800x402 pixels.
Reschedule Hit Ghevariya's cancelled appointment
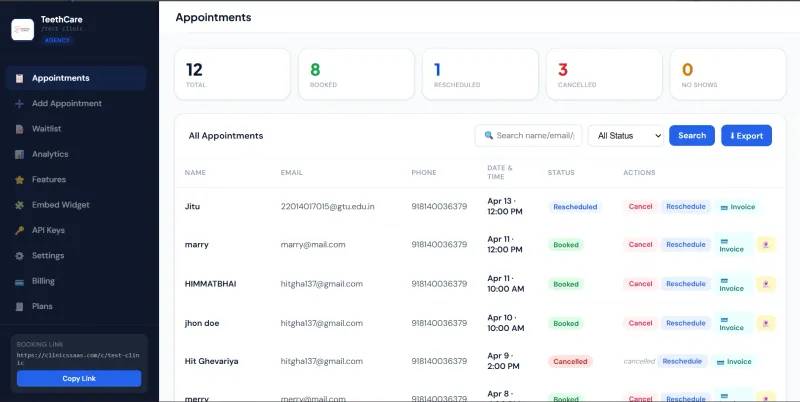682,361
